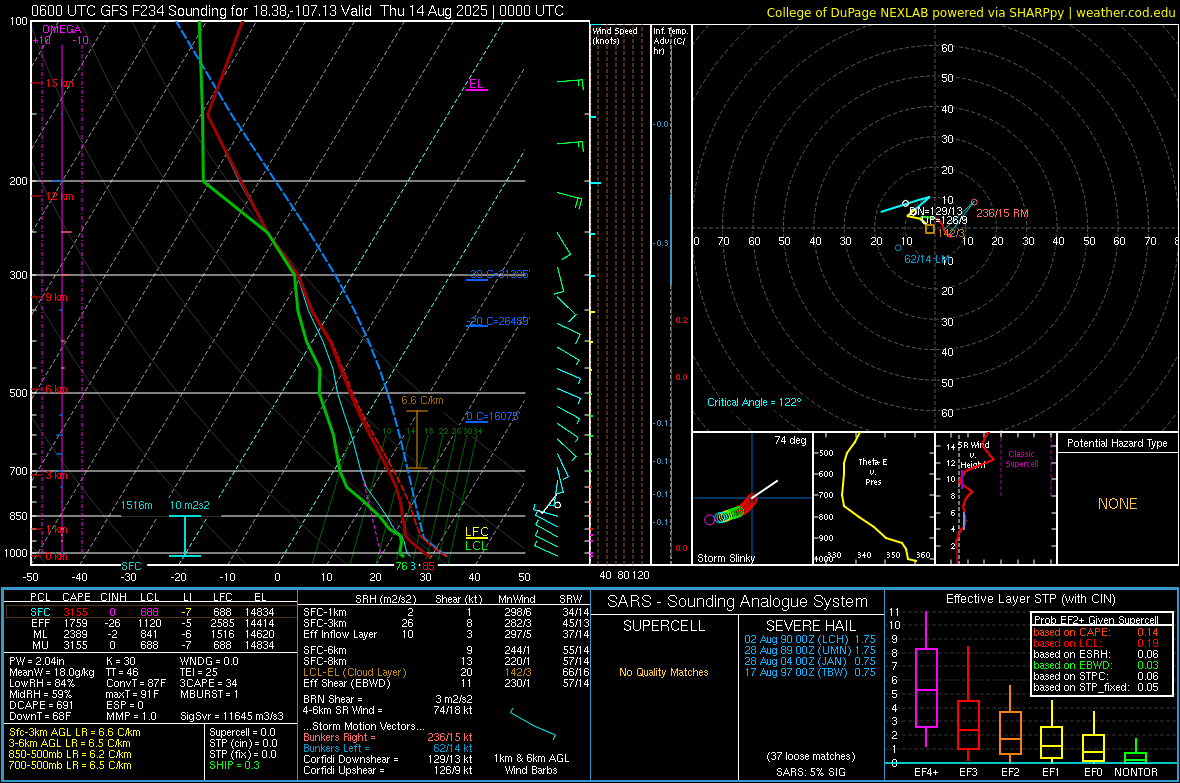This screenshot has width=1180, height=783.
Task: Click the green SHIP = 0.3 value
Action: tap(234, 765)
